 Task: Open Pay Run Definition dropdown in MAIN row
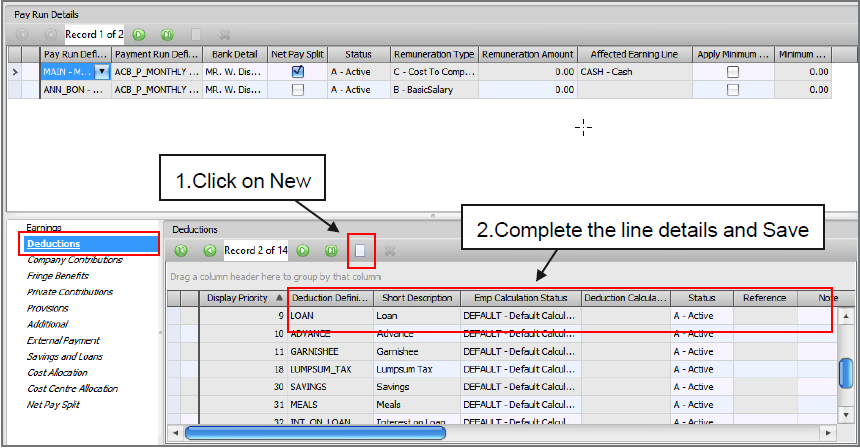(102, 71)
